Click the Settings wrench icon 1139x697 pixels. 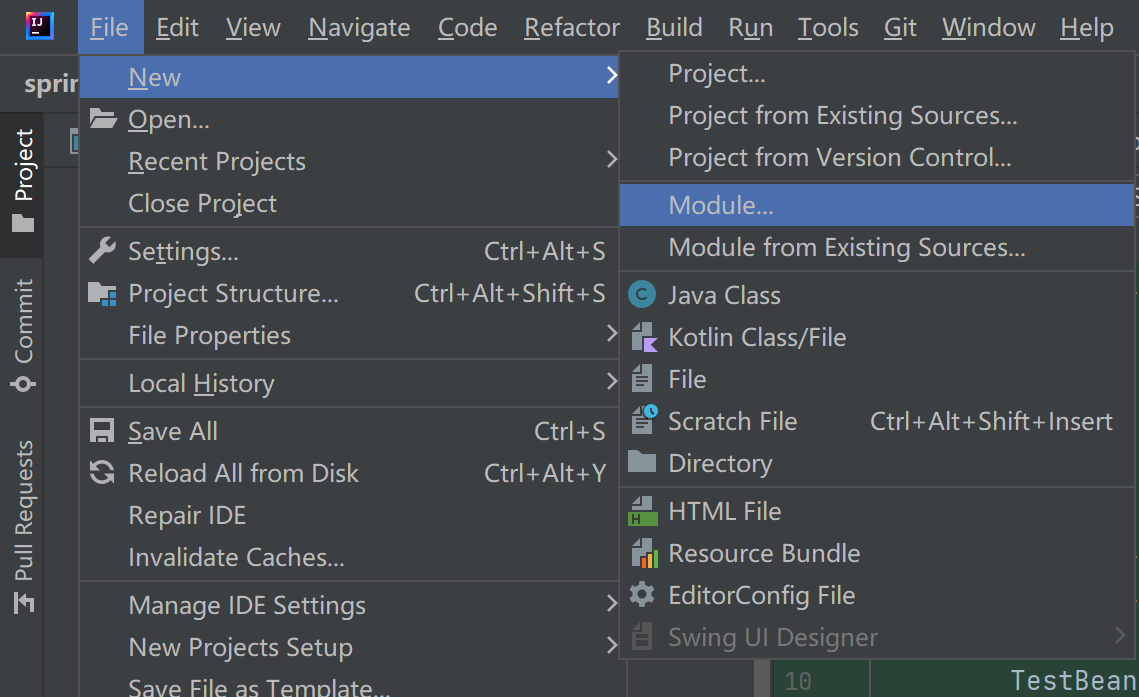[x=102, y=251]
